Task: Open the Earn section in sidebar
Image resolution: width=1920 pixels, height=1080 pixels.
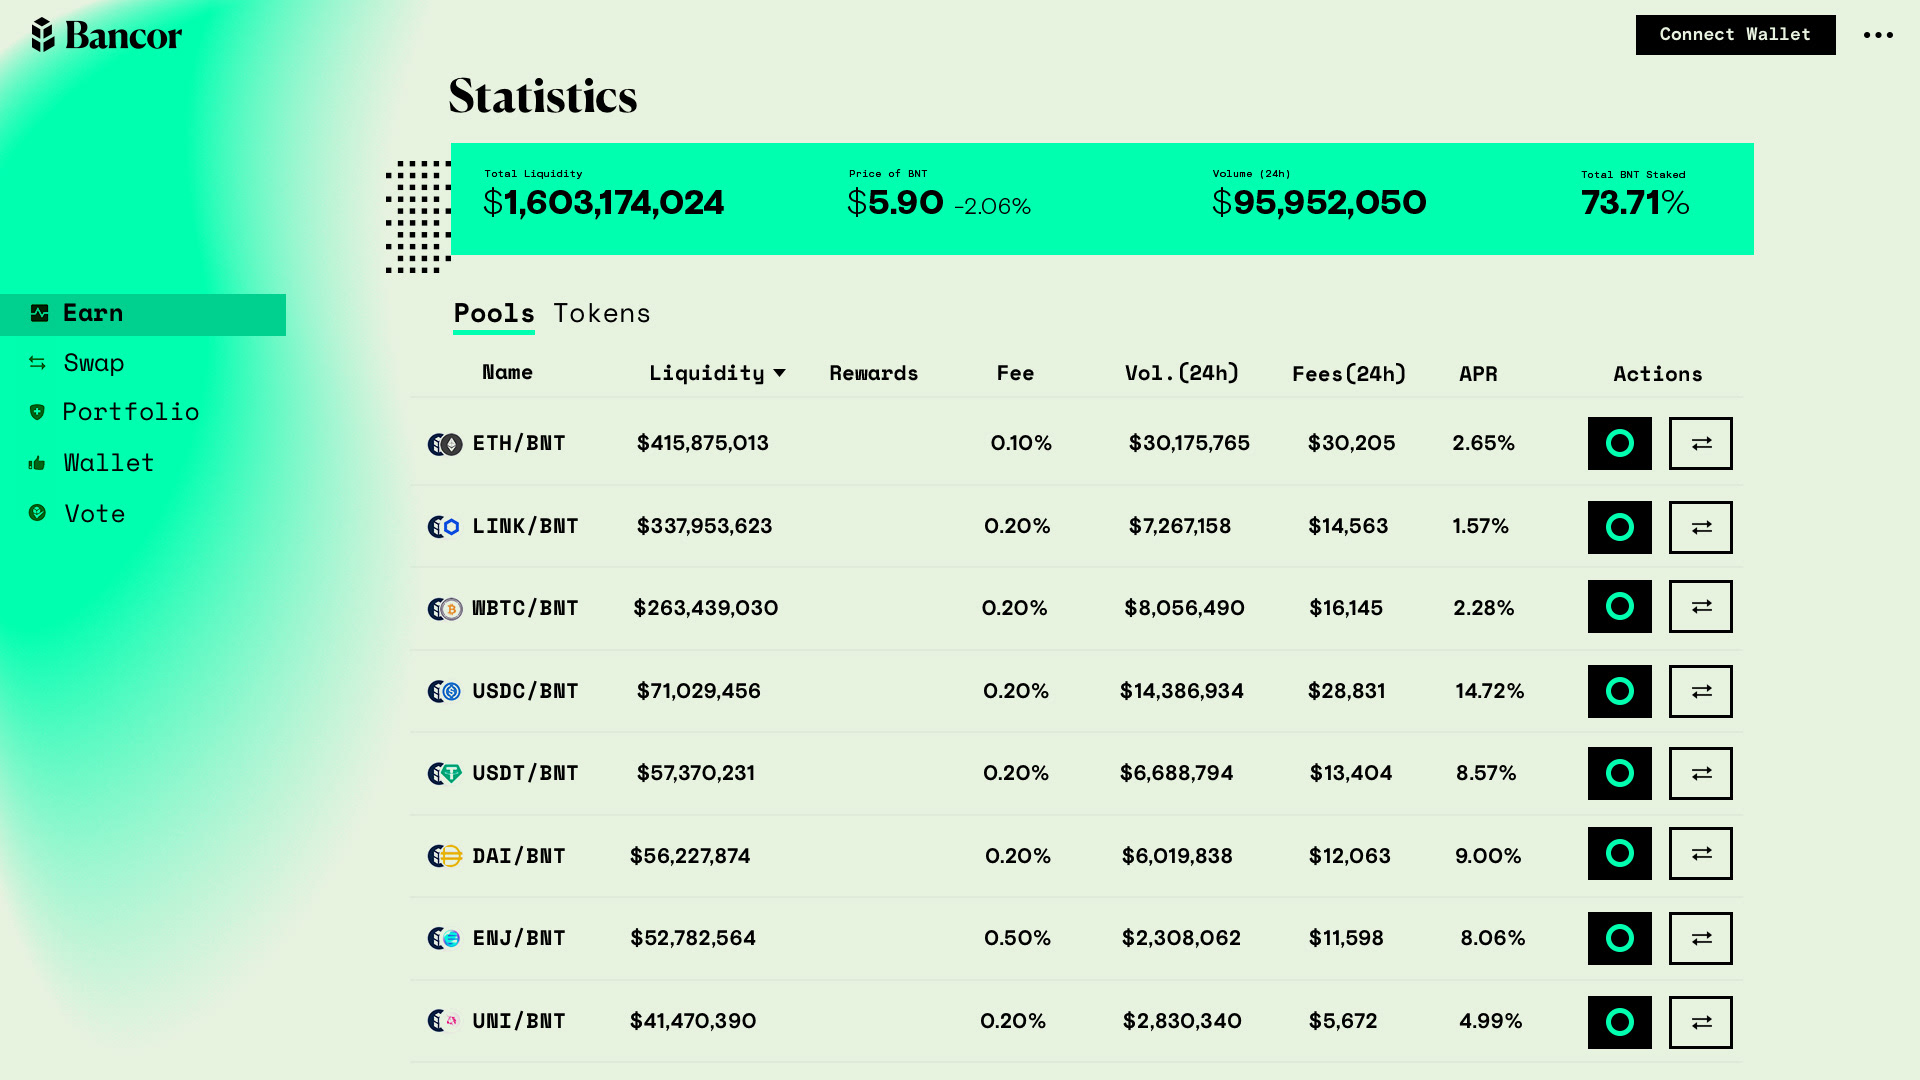Action: click(x=143, y=314)
